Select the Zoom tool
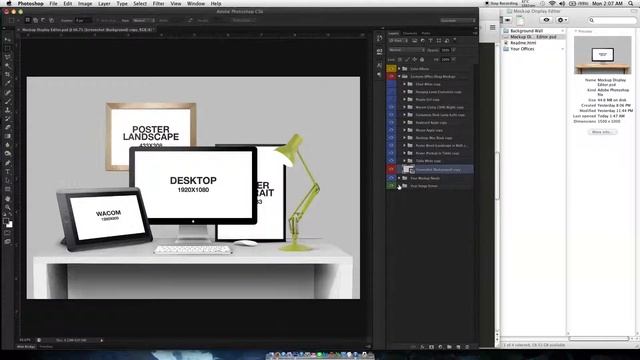The image size is (640, 360). (x=8, y=207)
